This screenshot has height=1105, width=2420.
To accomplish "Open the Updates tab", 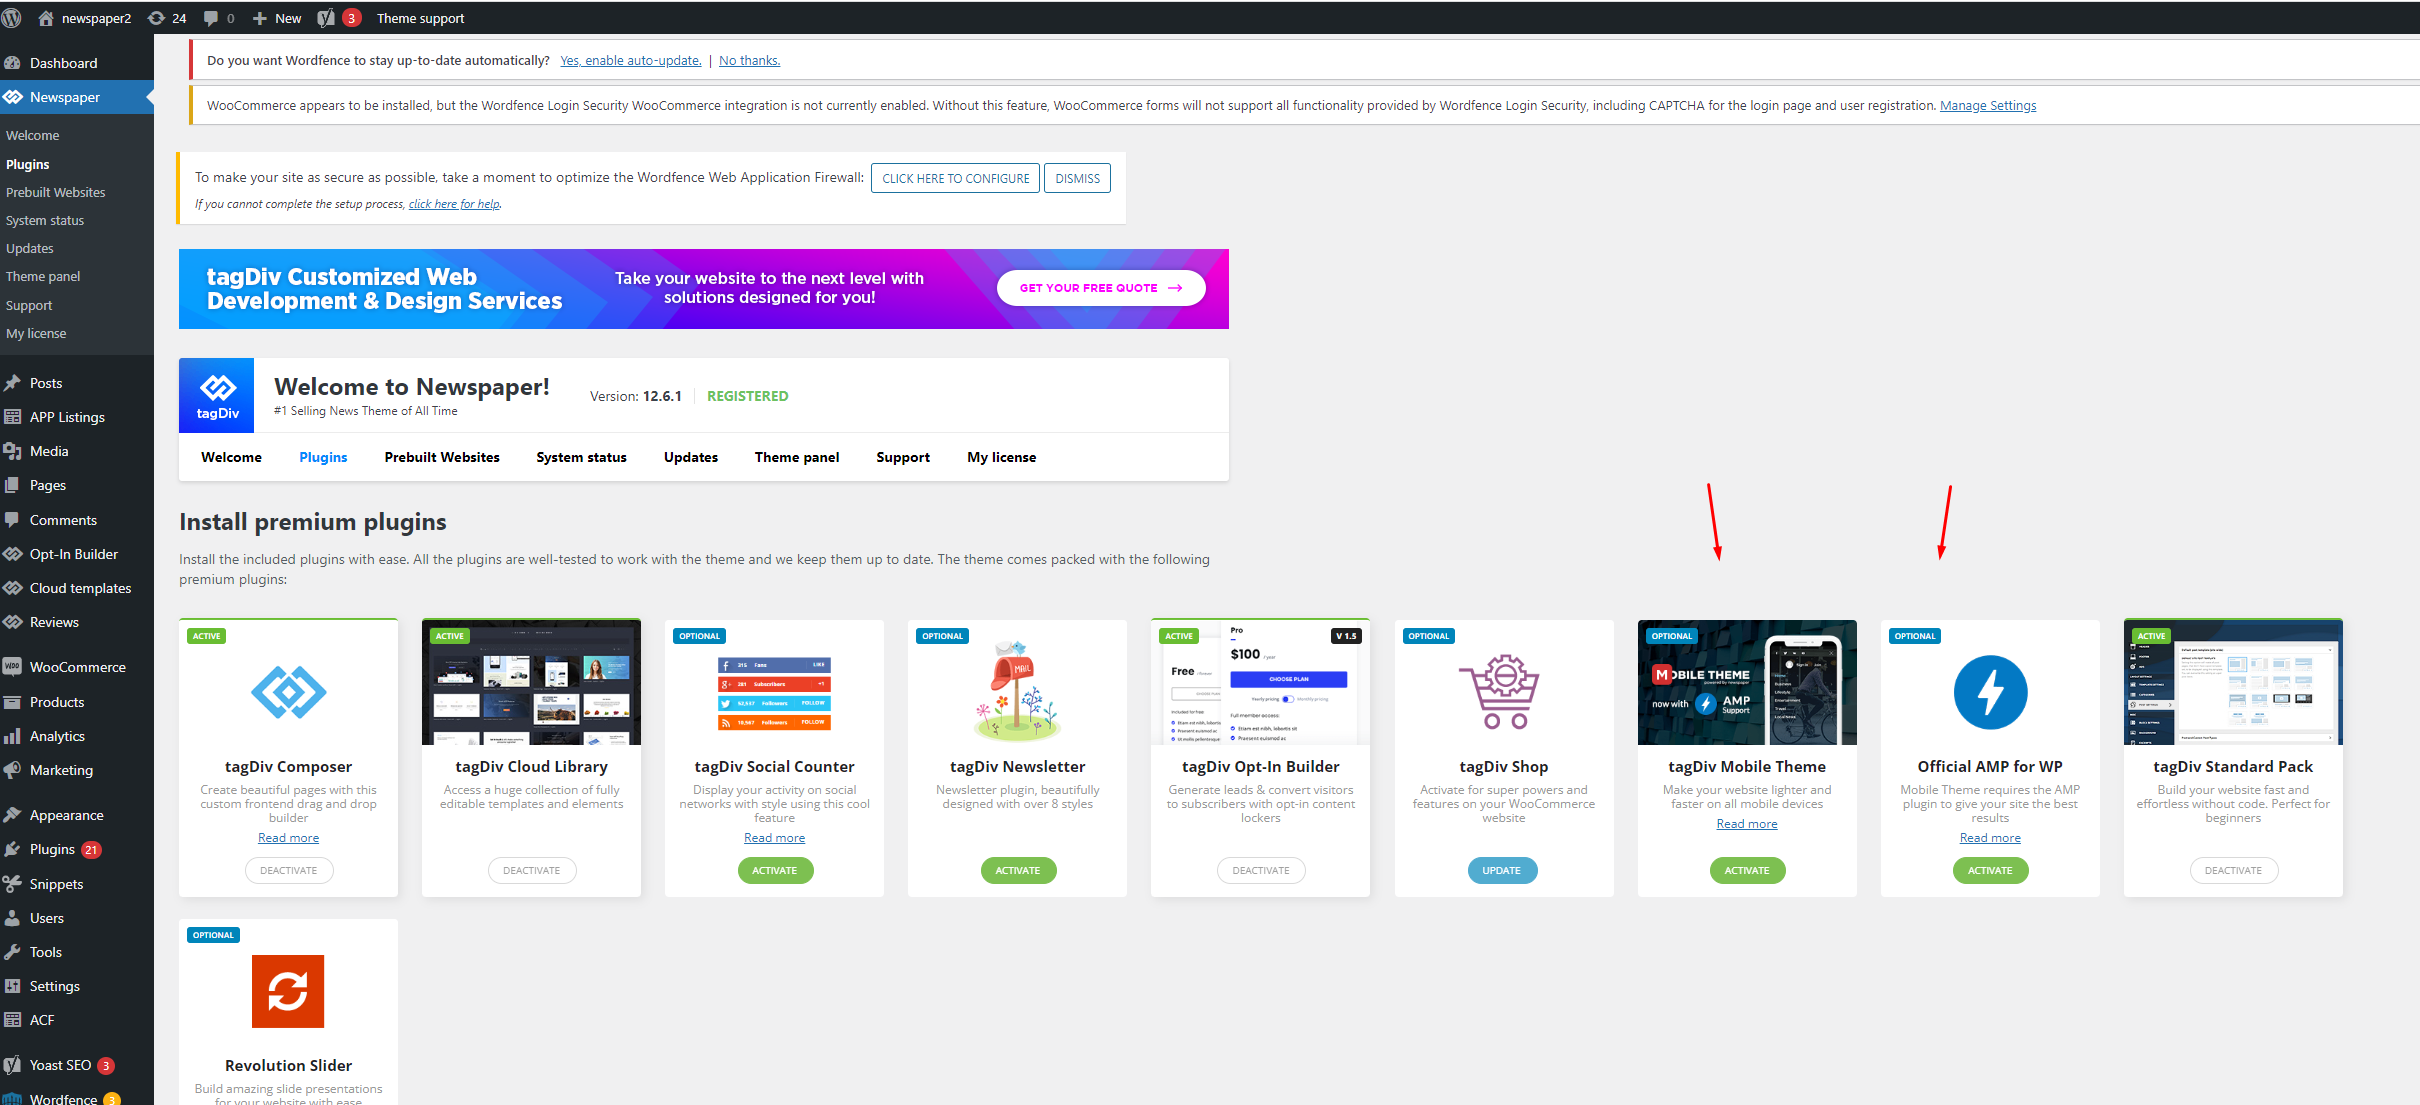I will coord(691,457).
